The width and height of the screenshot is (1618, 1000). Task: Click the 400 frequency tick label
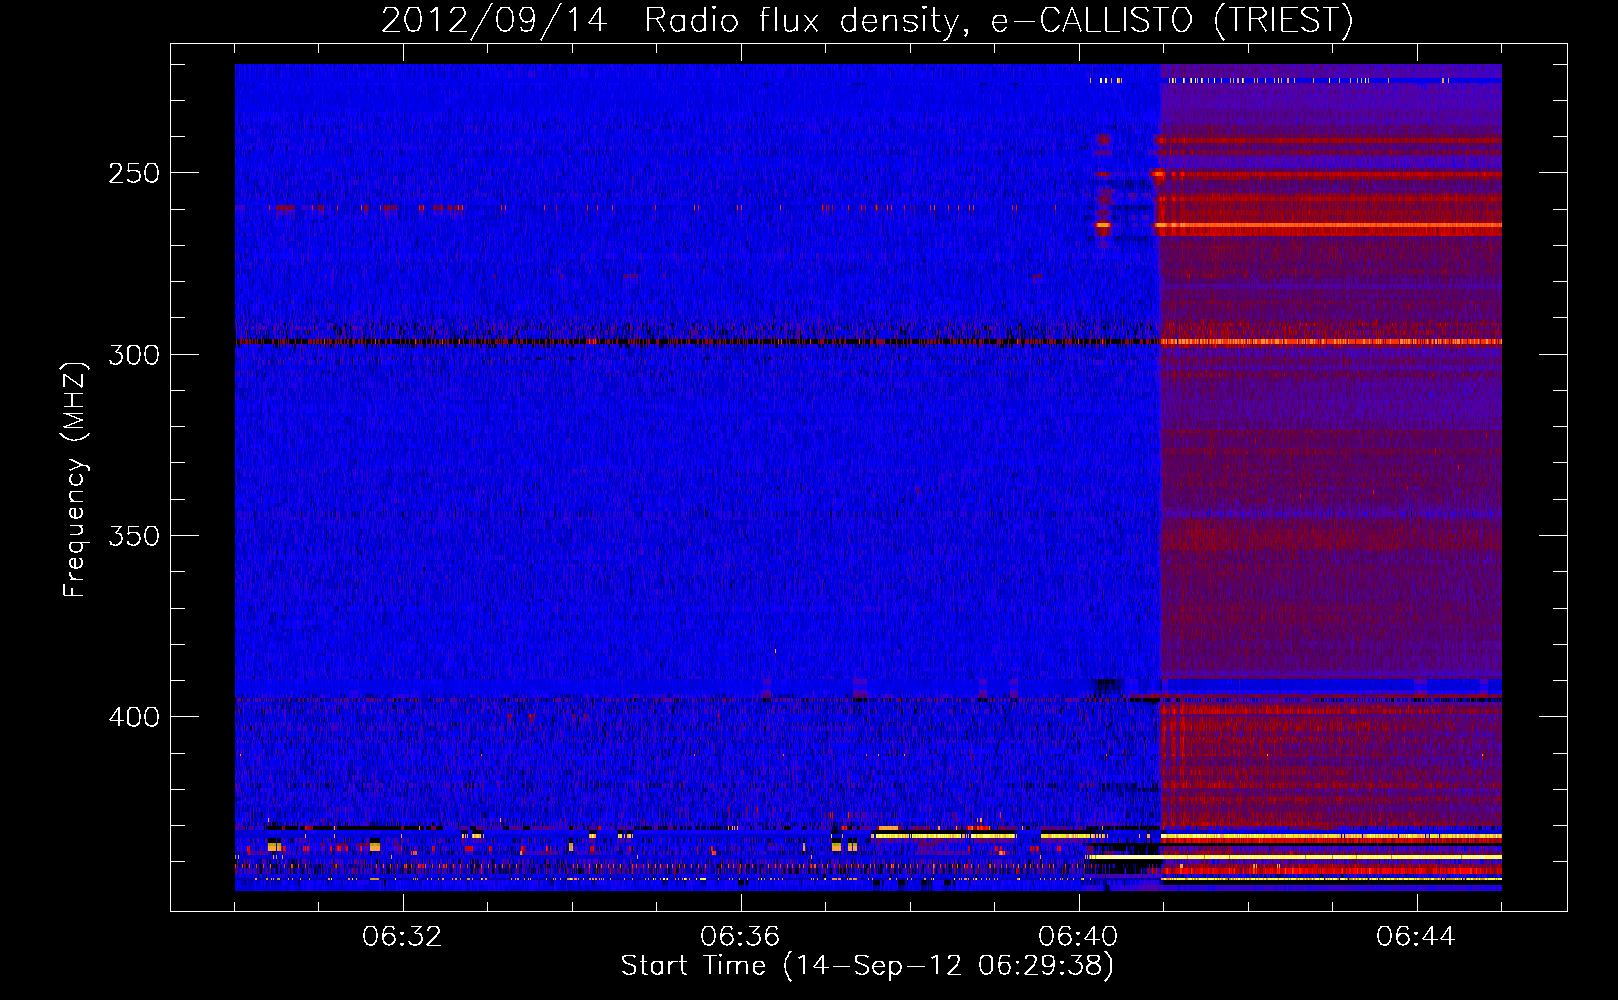pos(134,717)
